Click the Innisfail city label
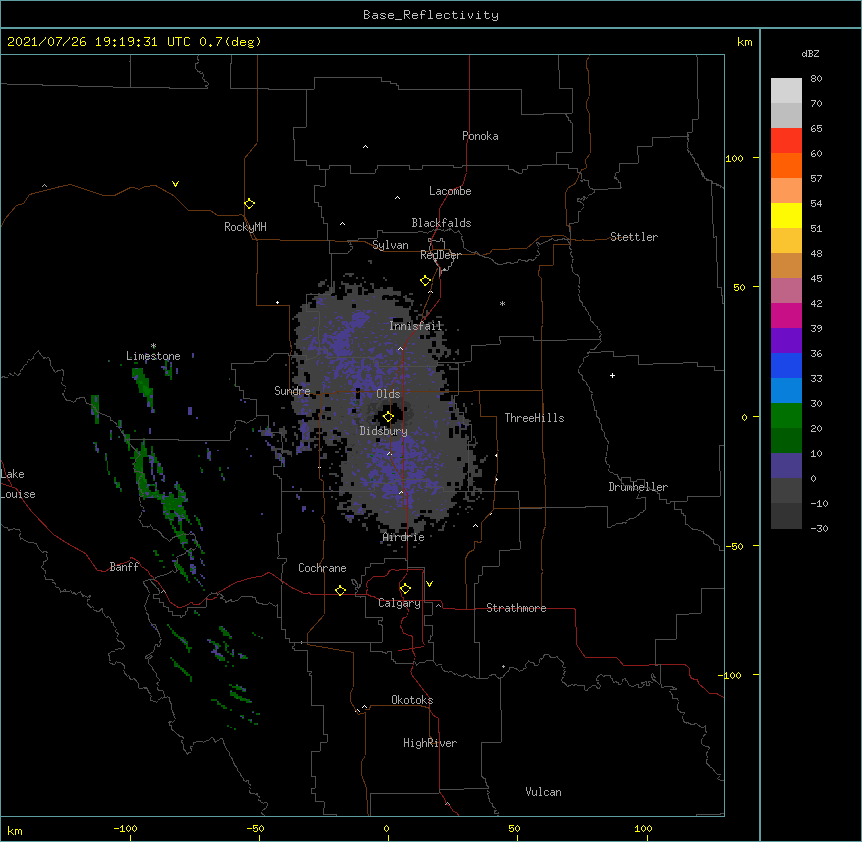The height and width of the screenshot is (842, 862). [416, 326]
